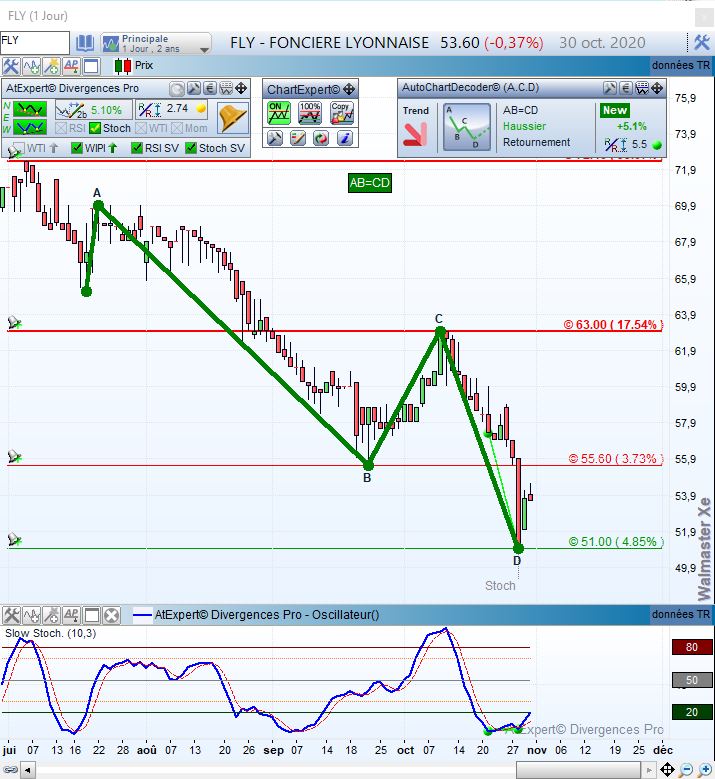
Task: Click the 50 level color box
Action: (692, 680)
